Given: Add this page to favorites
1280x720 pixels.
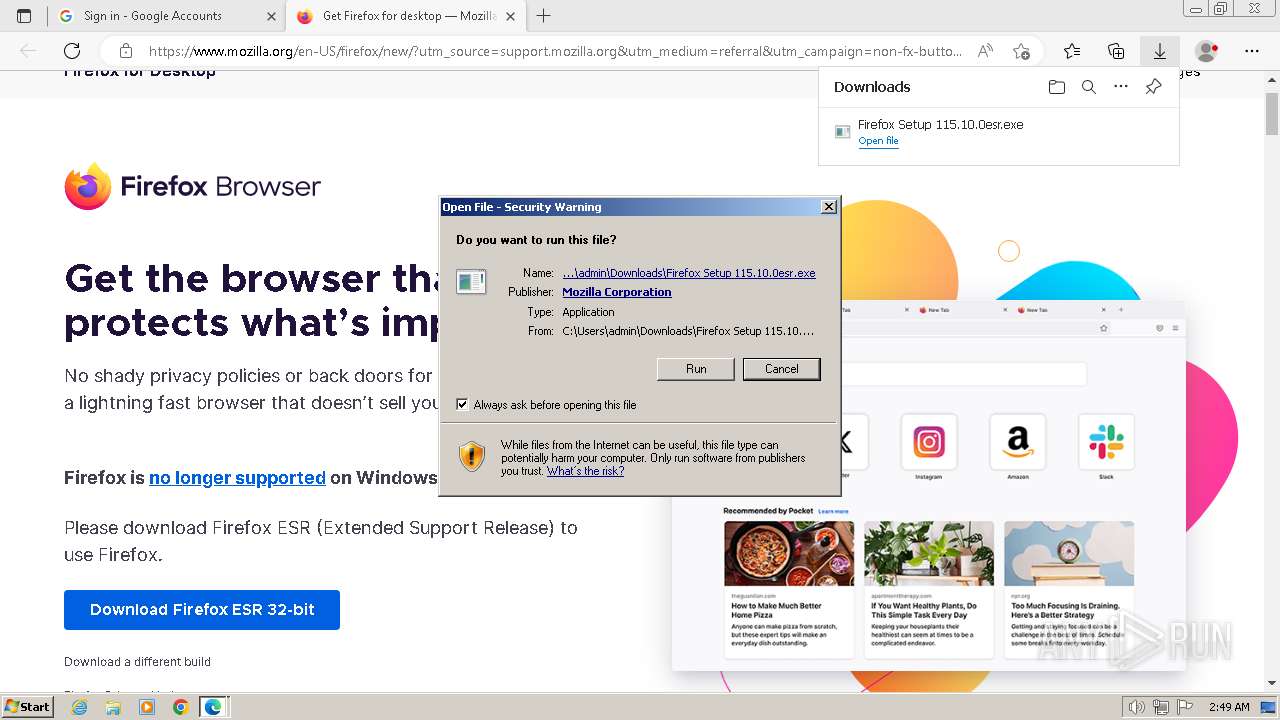Looking at the screenshot, I should click(x=1021, y=51).
